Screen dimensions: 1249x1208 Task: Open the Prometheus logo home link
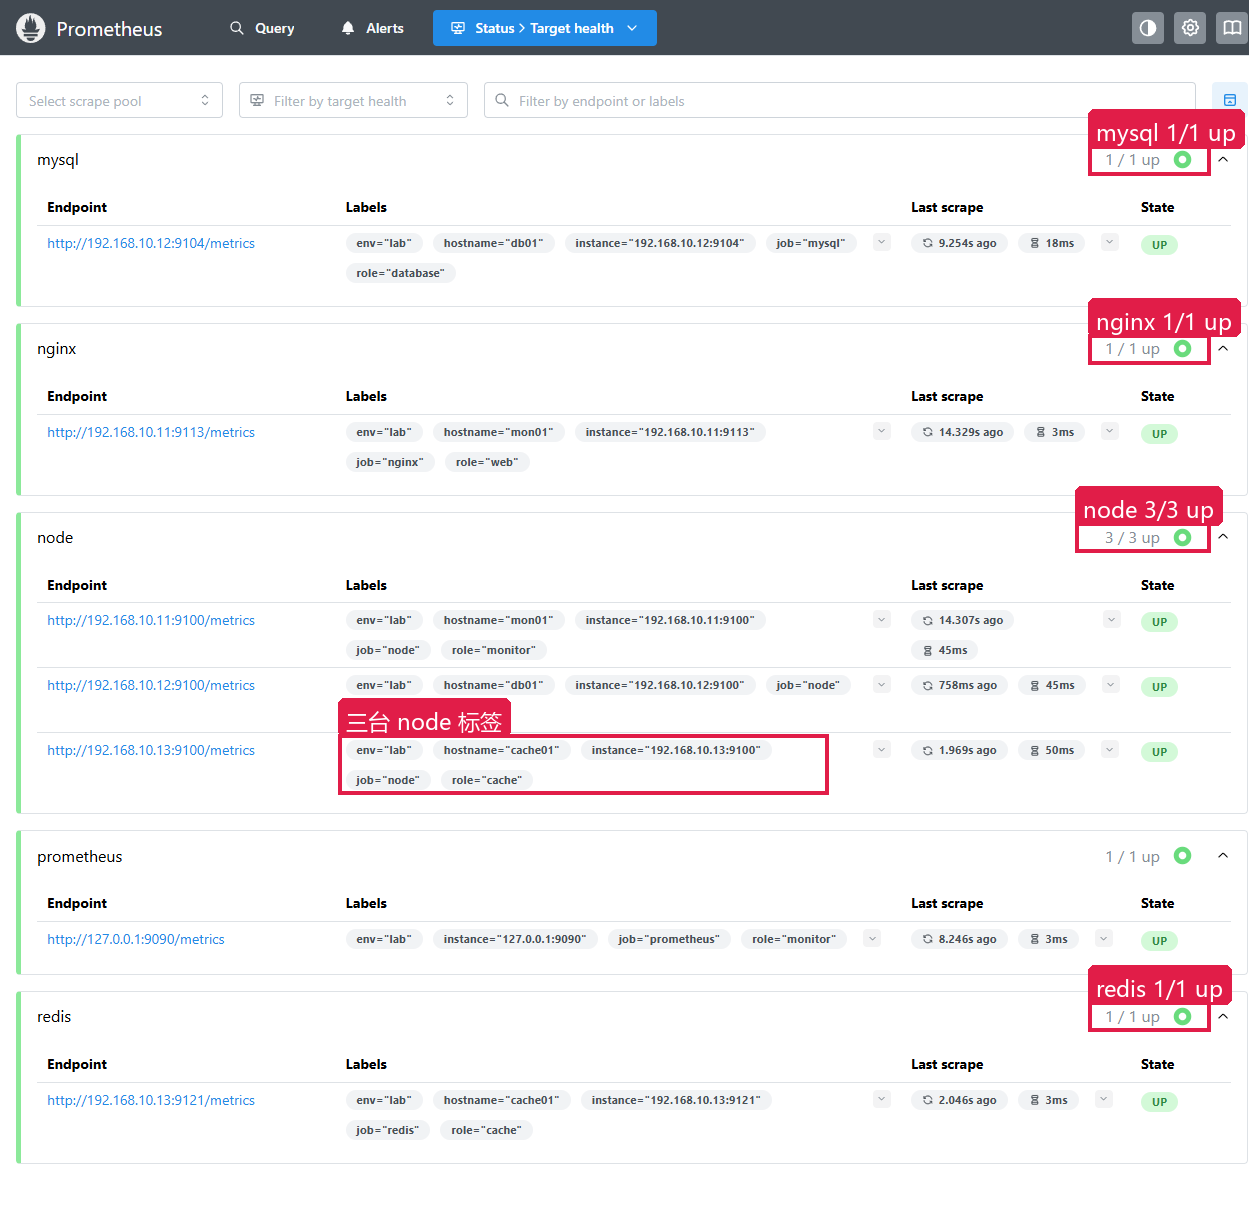(x=89, y=28)
